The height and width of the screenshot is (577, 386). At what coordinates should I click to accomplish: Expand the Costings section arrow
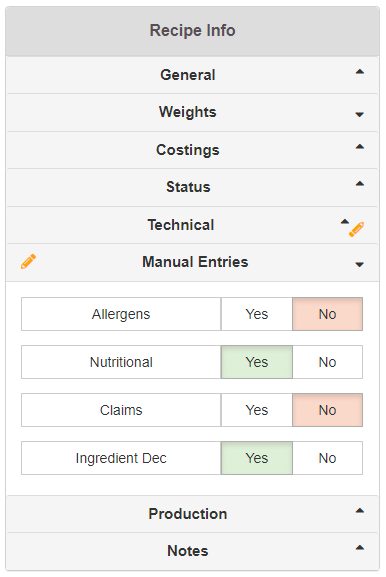tap(360, 146)
